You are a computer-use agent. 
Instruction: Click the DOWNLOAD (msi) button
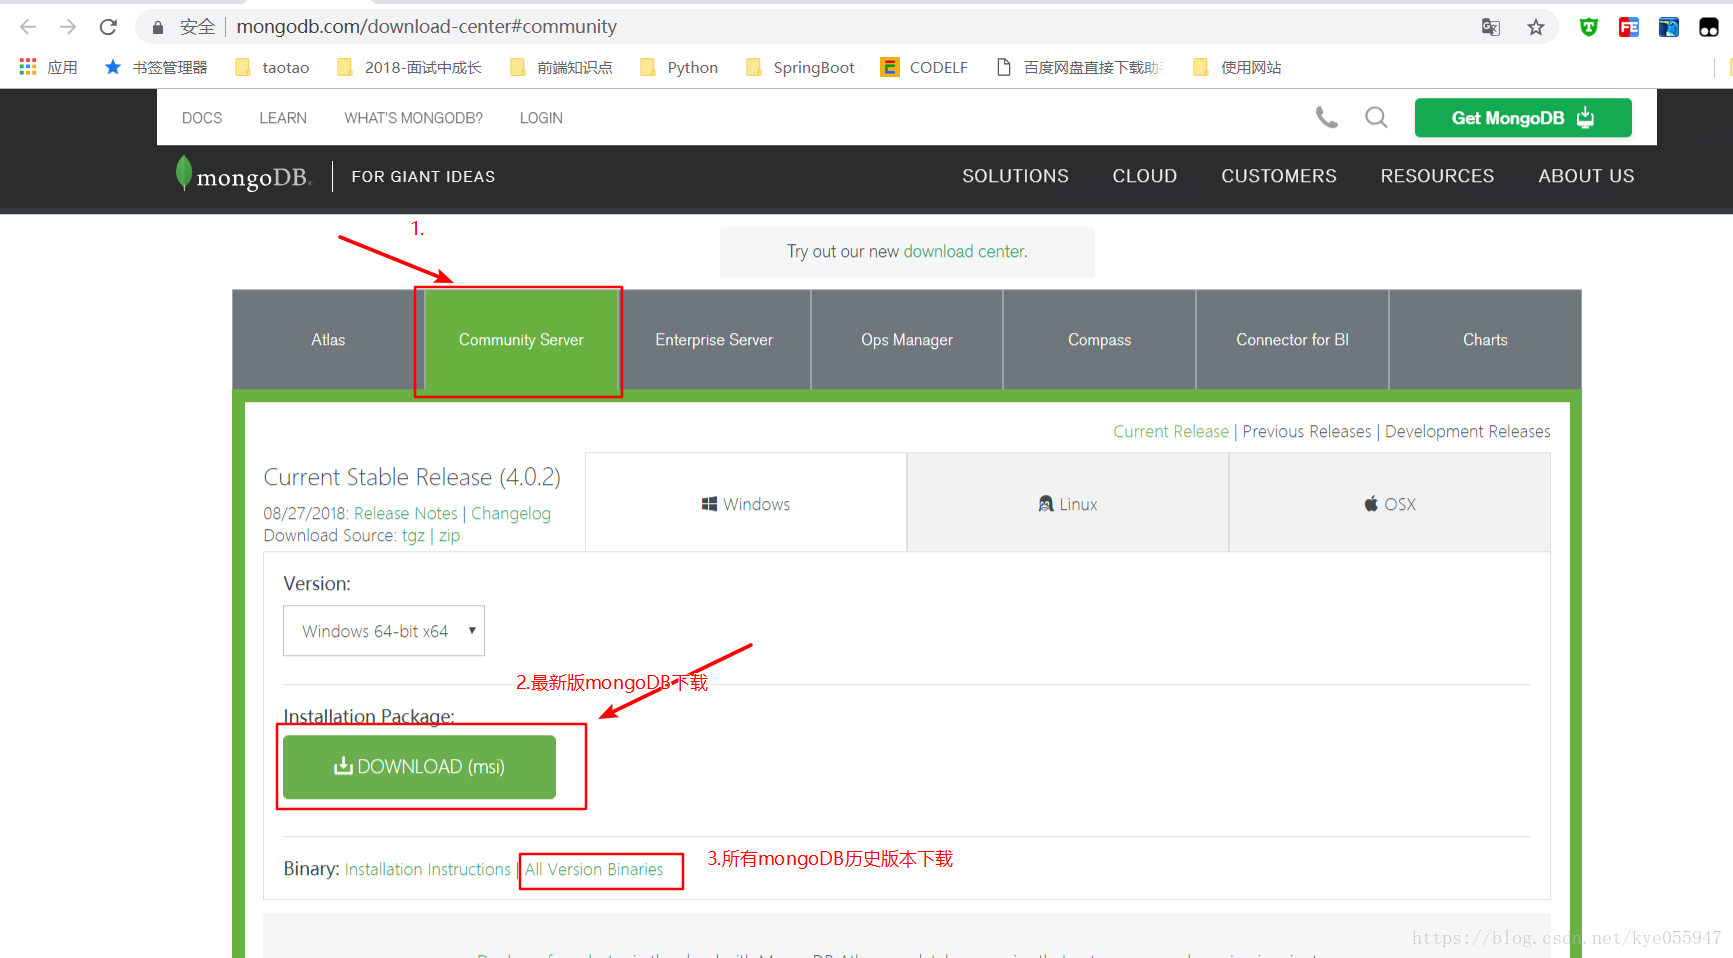click(x=419, y=767)
